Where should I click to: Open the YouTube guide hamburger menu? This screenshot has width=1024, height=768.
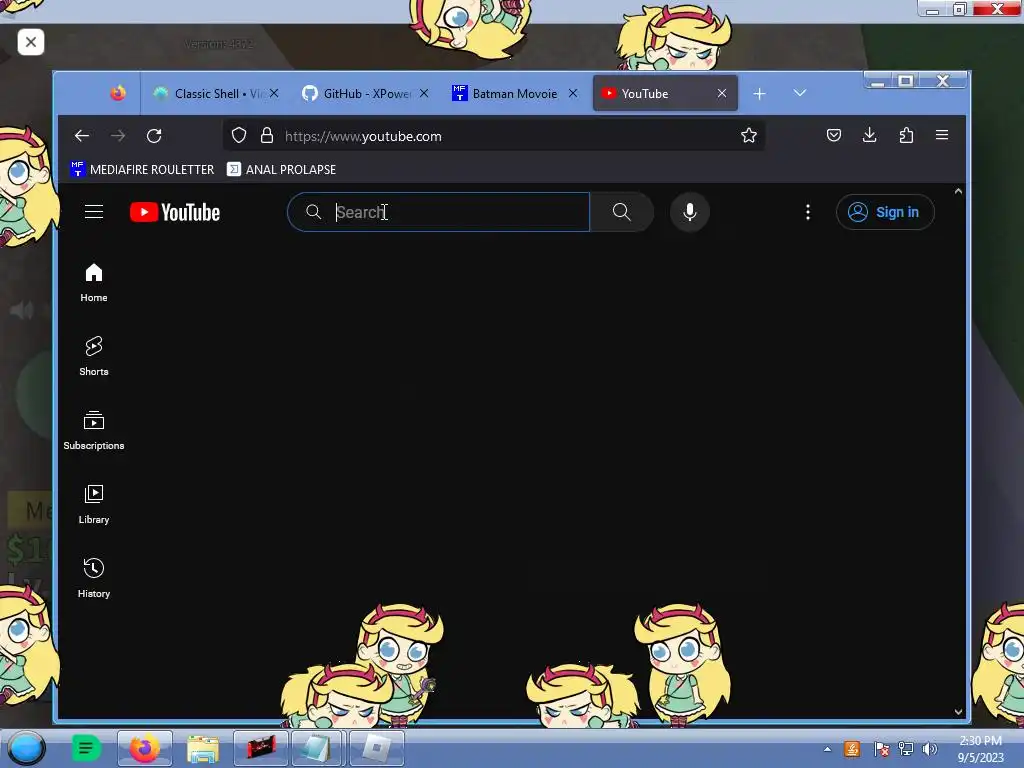94,212
